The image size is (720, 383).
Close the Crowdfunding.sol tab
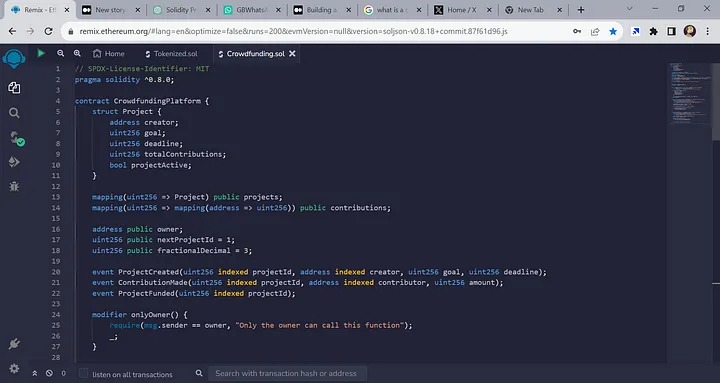(292, 54)
